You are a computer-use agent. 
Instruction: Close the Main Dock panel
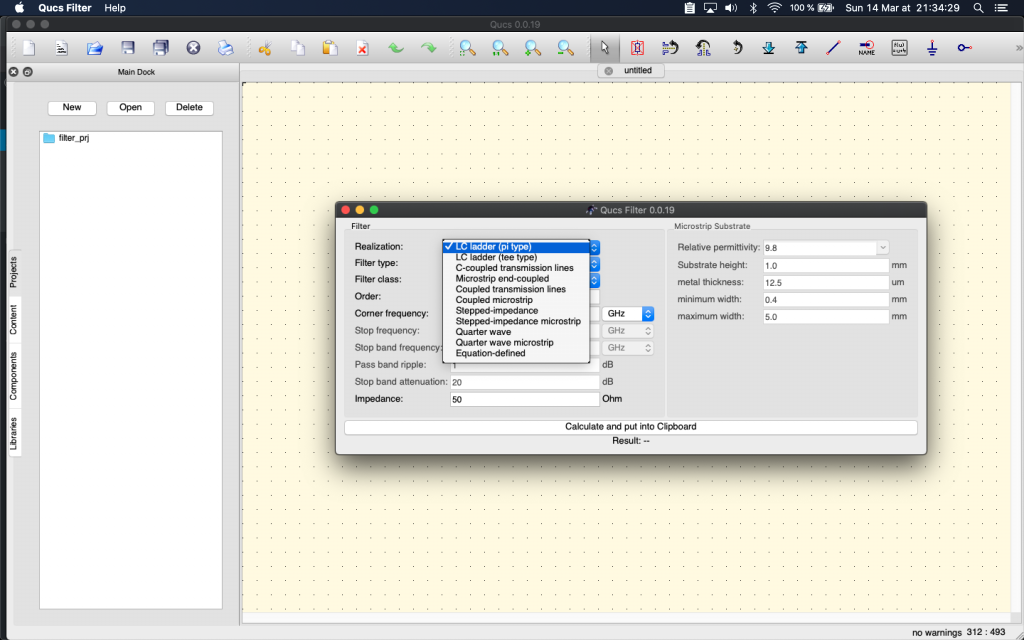click(x=13, y=72)
